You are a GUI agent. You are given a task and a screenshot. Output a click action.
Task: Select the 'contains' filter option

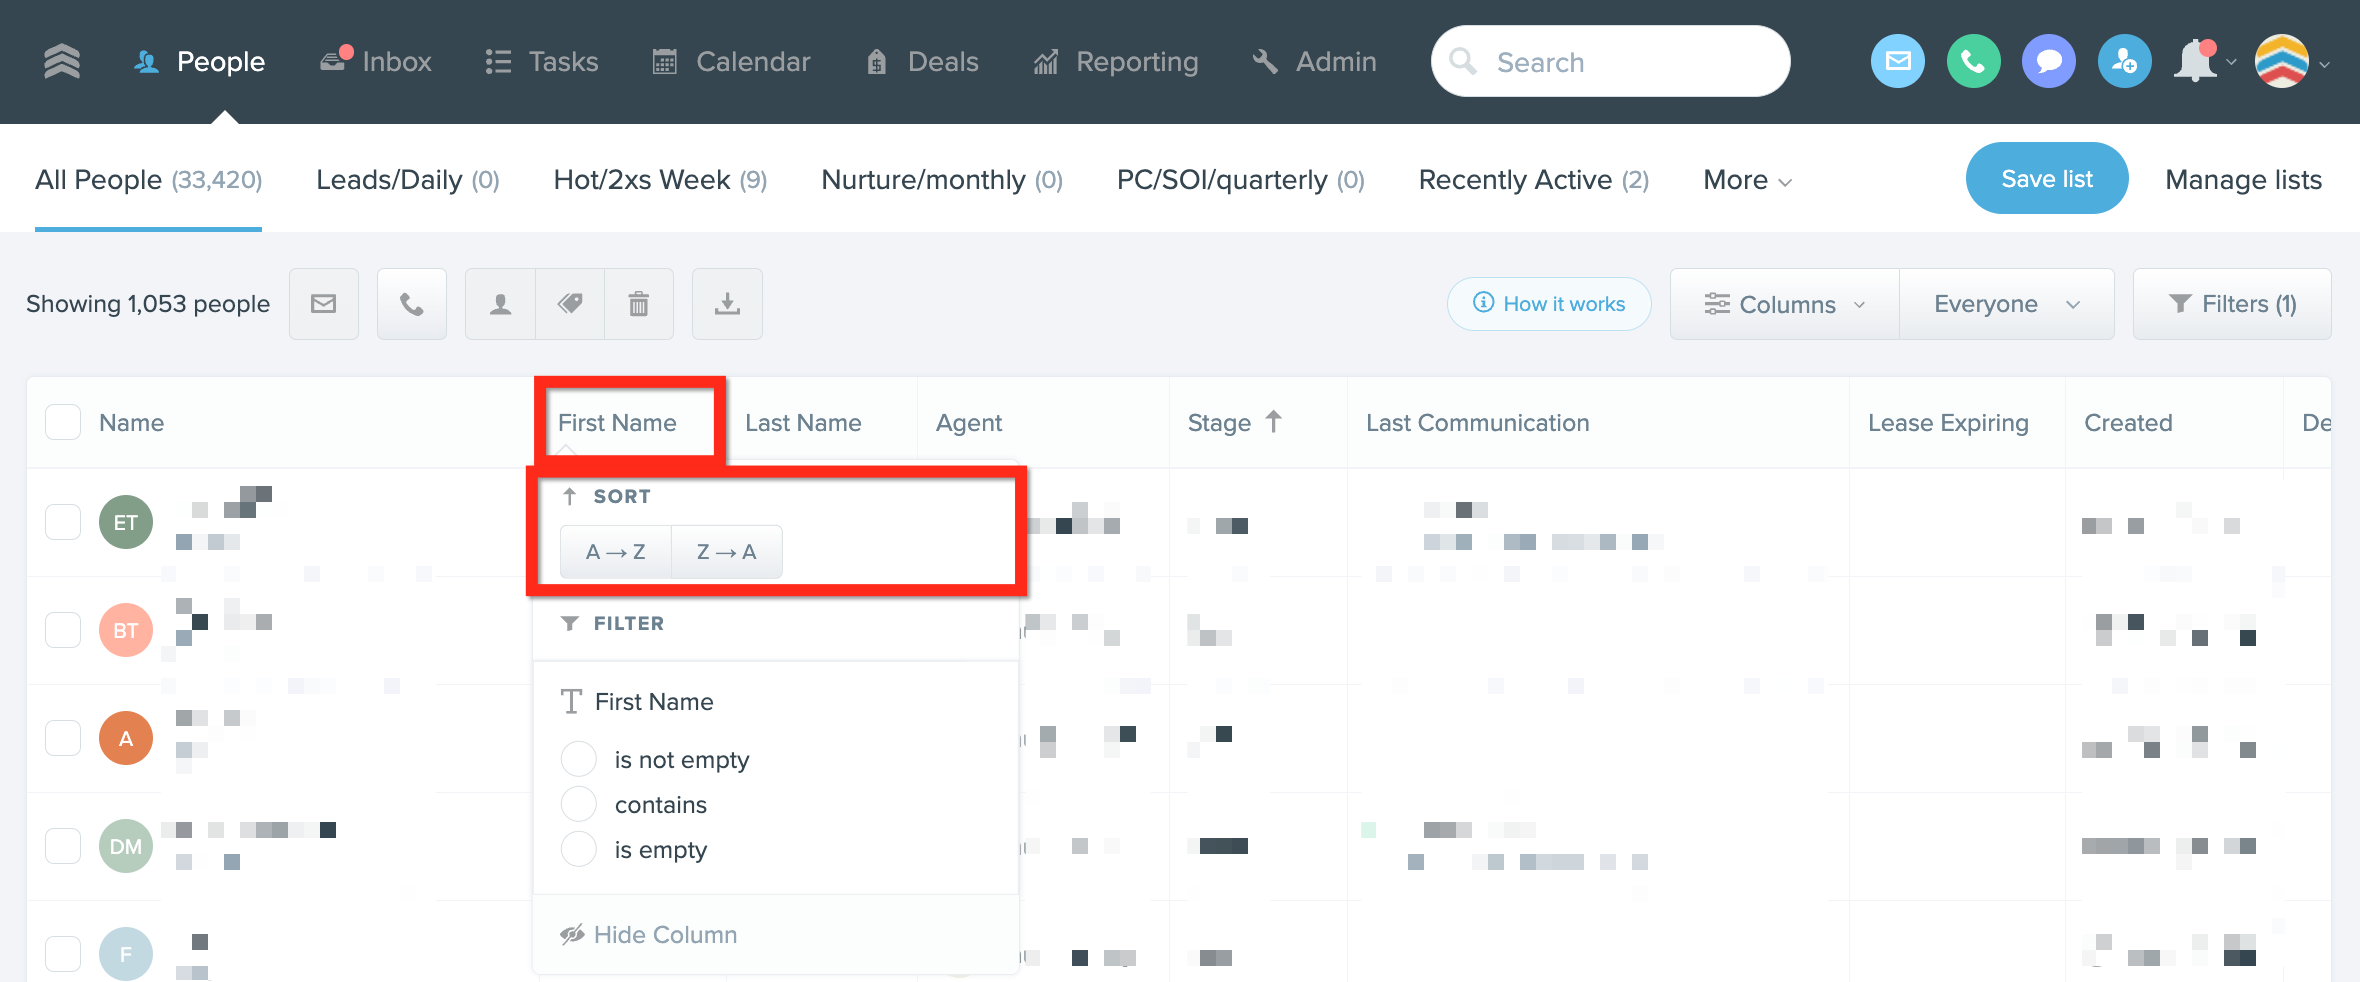pyautogui.click(x=579, y=803)
